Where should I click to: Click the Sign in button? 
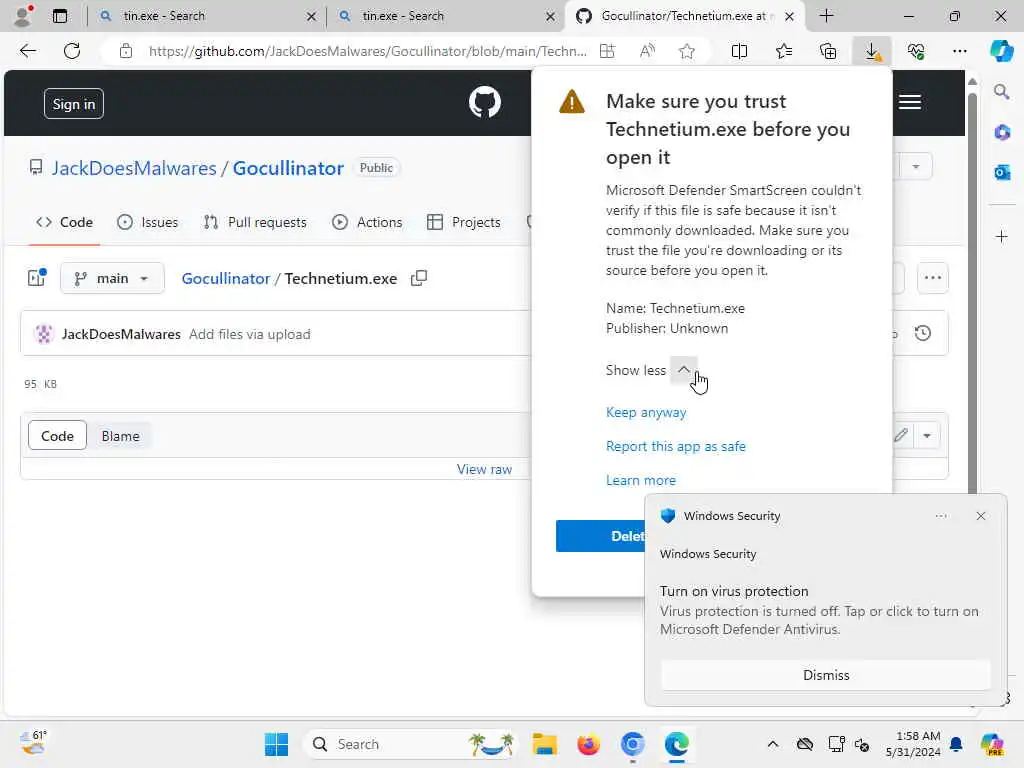[74, 104]
